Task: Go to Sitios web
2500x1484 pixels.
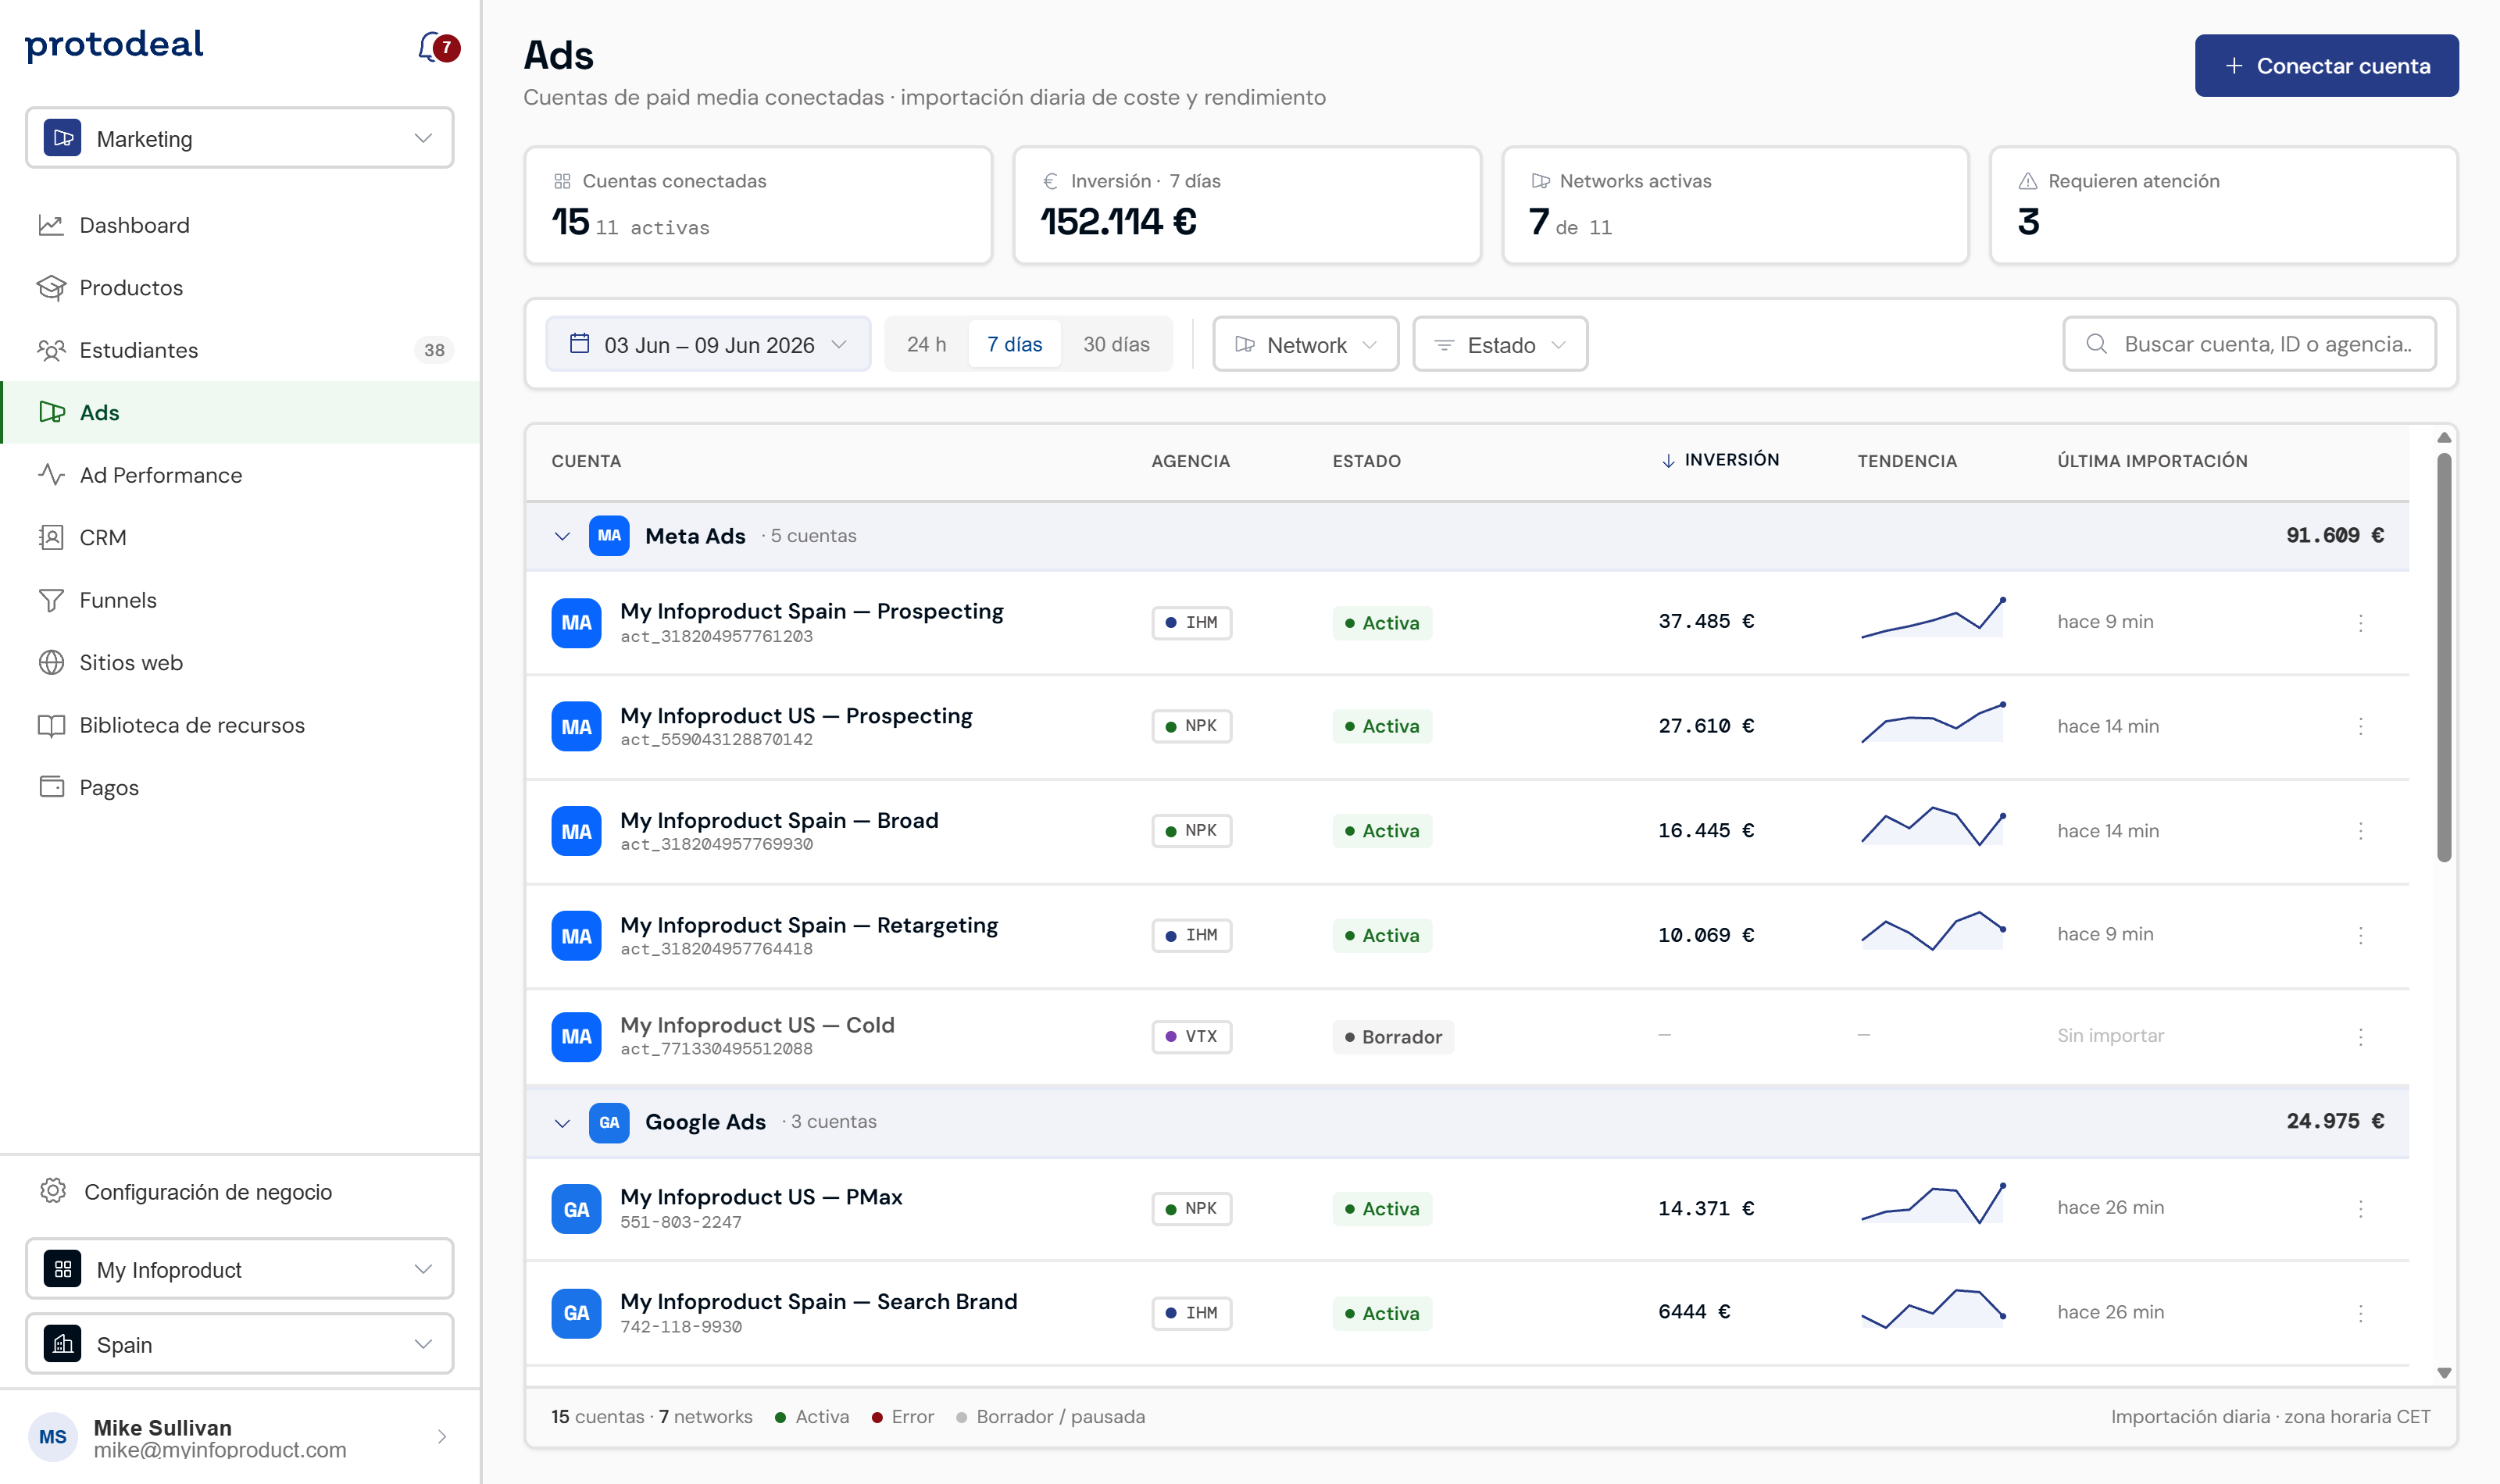Action: [x=240, y=662]
